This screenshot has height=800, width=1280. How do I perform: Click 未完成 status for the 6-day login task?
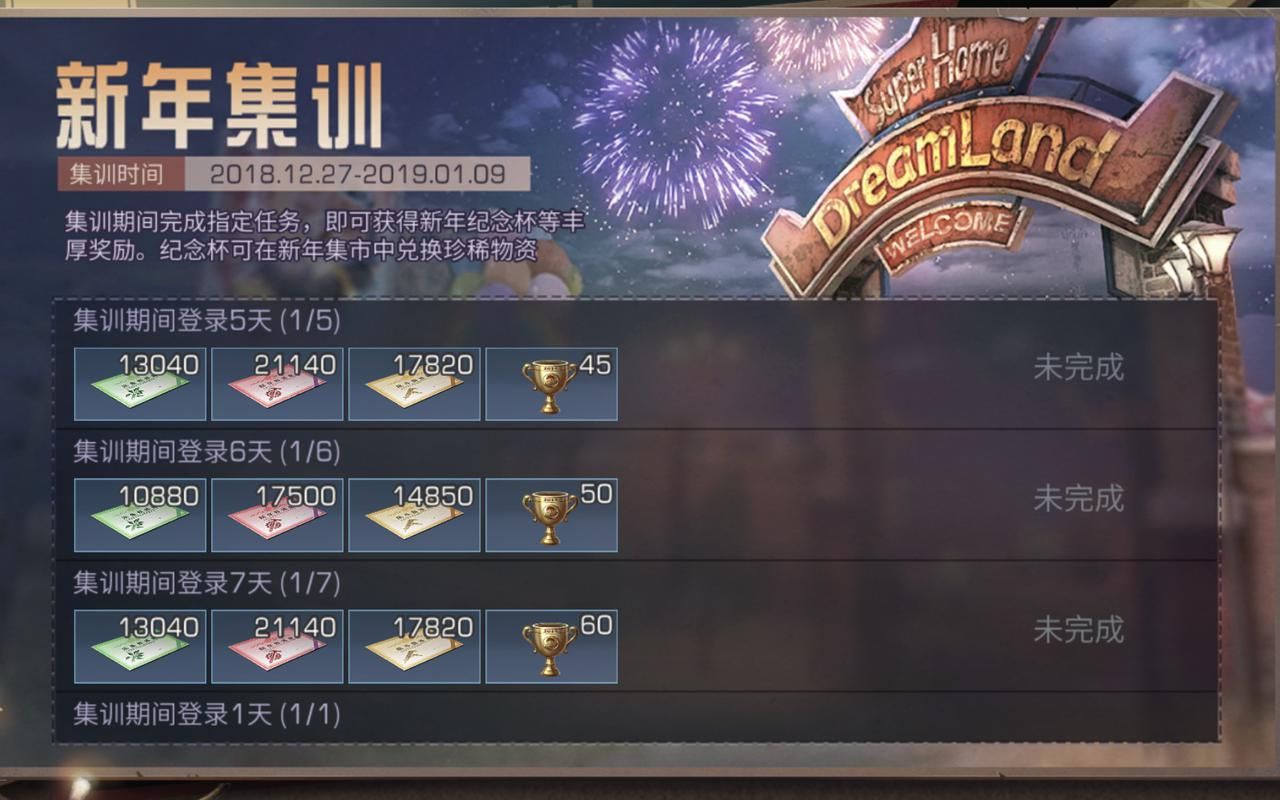point(1078,498)
